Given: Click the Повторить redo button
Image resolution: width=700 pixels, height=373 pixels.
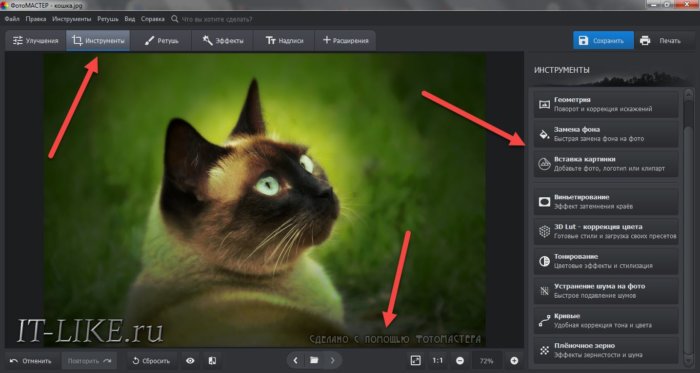Looking at the screenshot, I should (89, 361).
